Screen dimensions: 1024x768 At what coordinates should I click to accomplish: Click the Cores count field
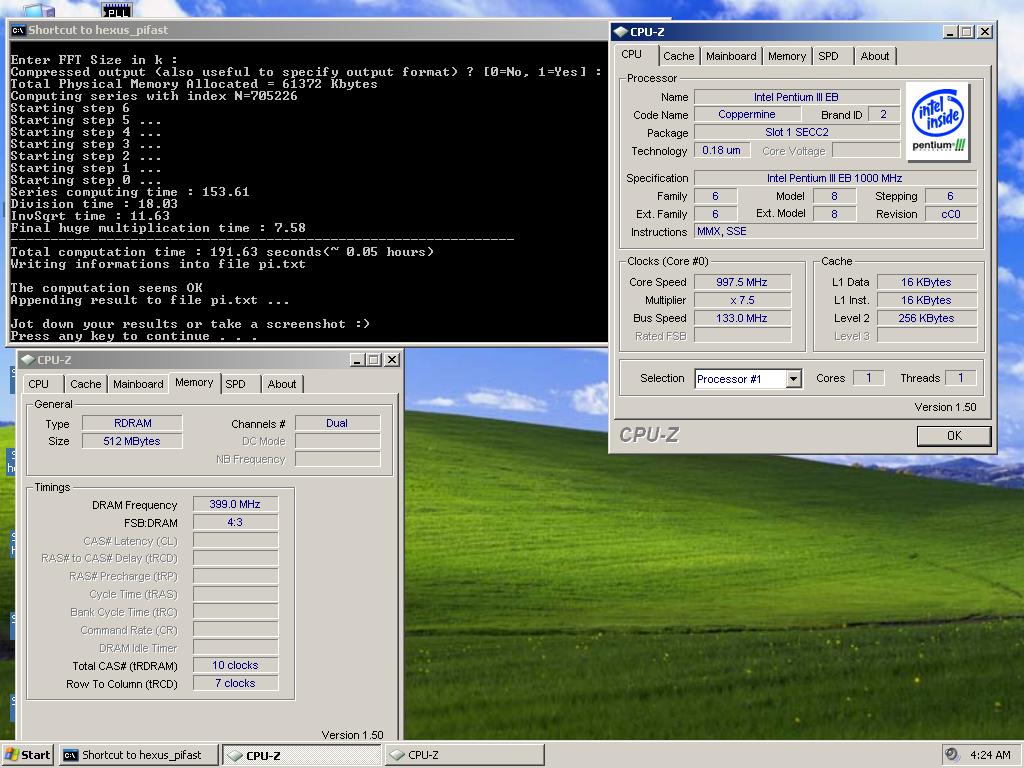[868, 377]
